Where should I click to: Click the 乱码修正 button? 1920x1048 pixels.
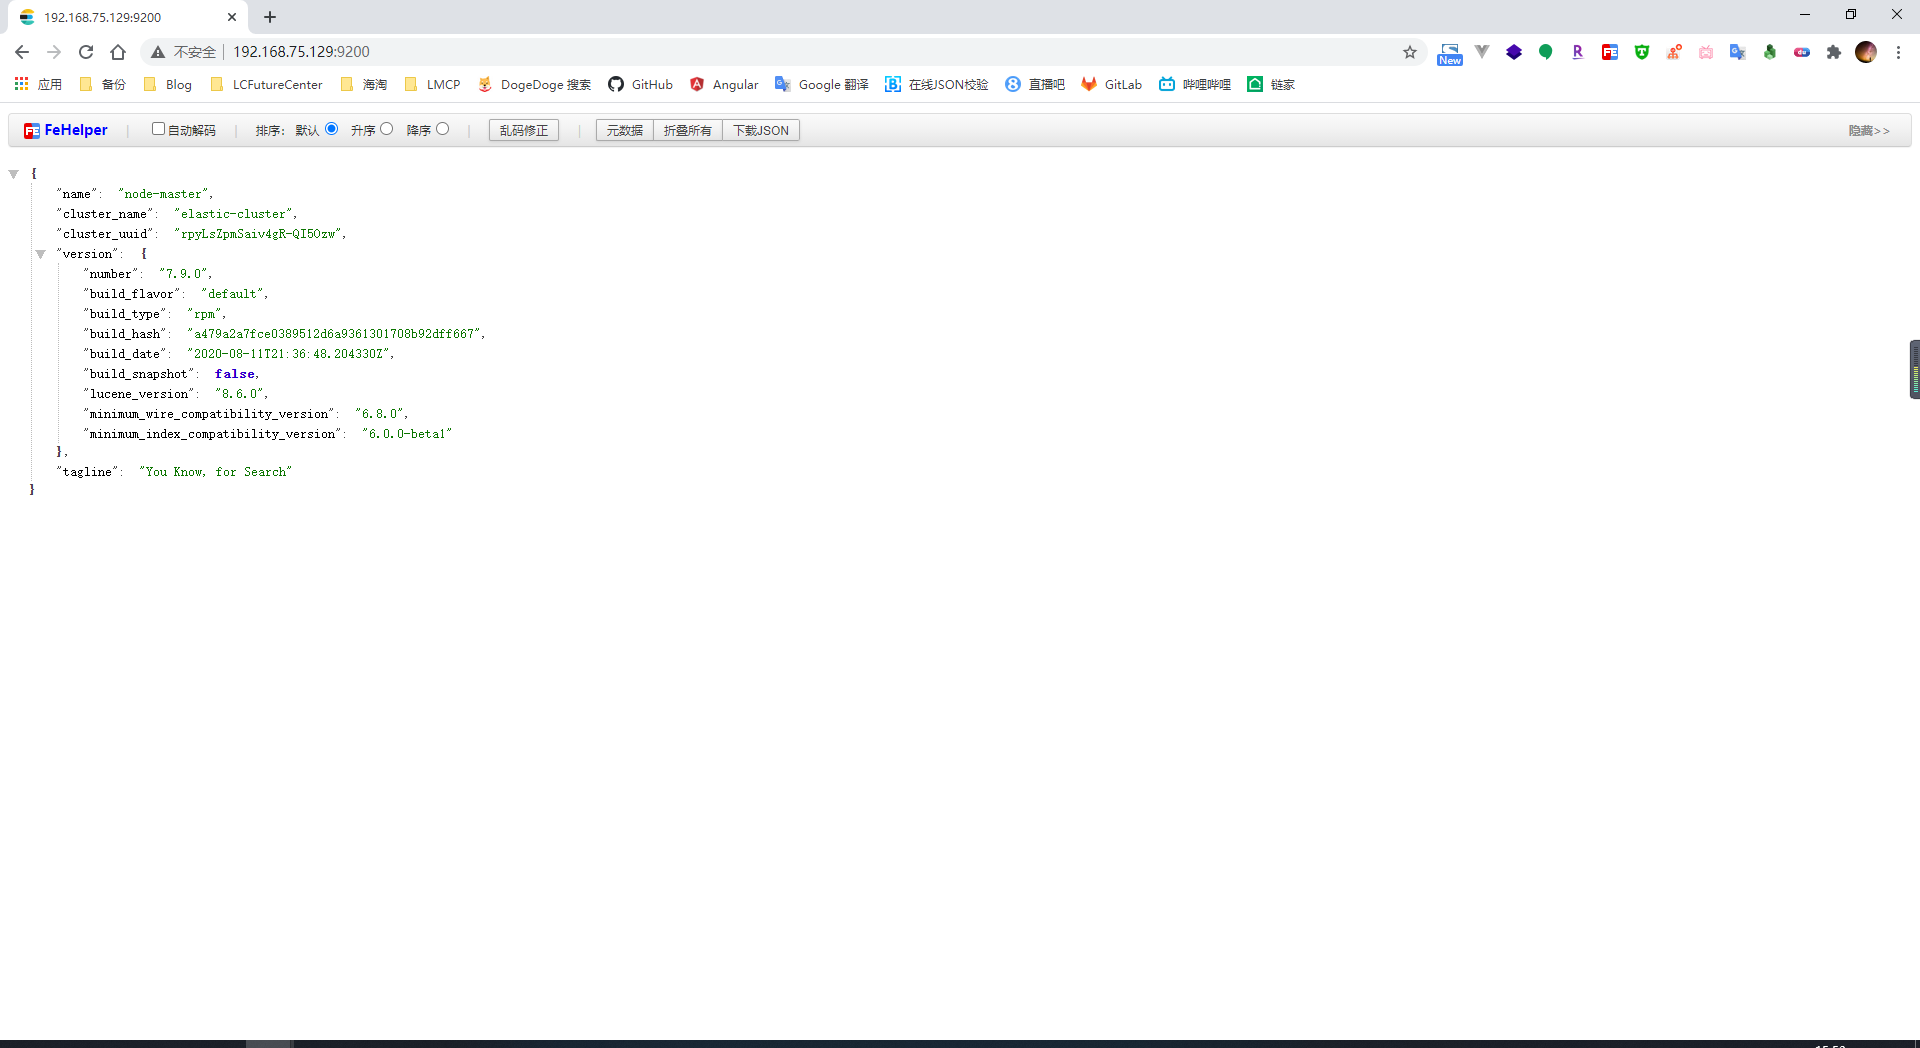tap(524, 130)
